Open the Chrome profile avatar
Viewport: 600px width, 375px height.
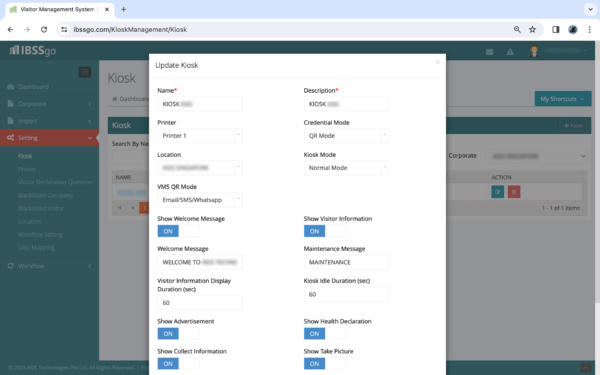coord(573,29)
